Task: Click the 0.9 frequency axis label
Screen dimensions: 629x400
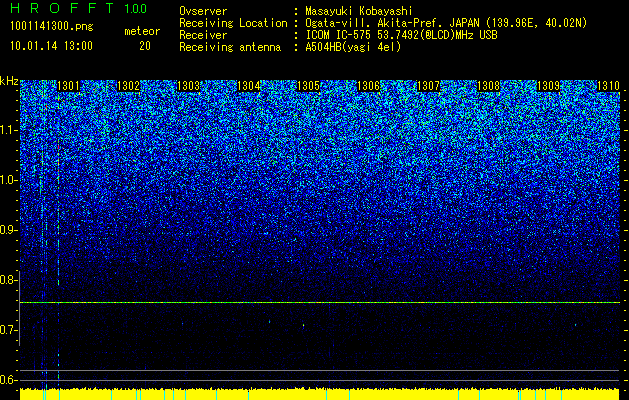Action: pos(9,230)
